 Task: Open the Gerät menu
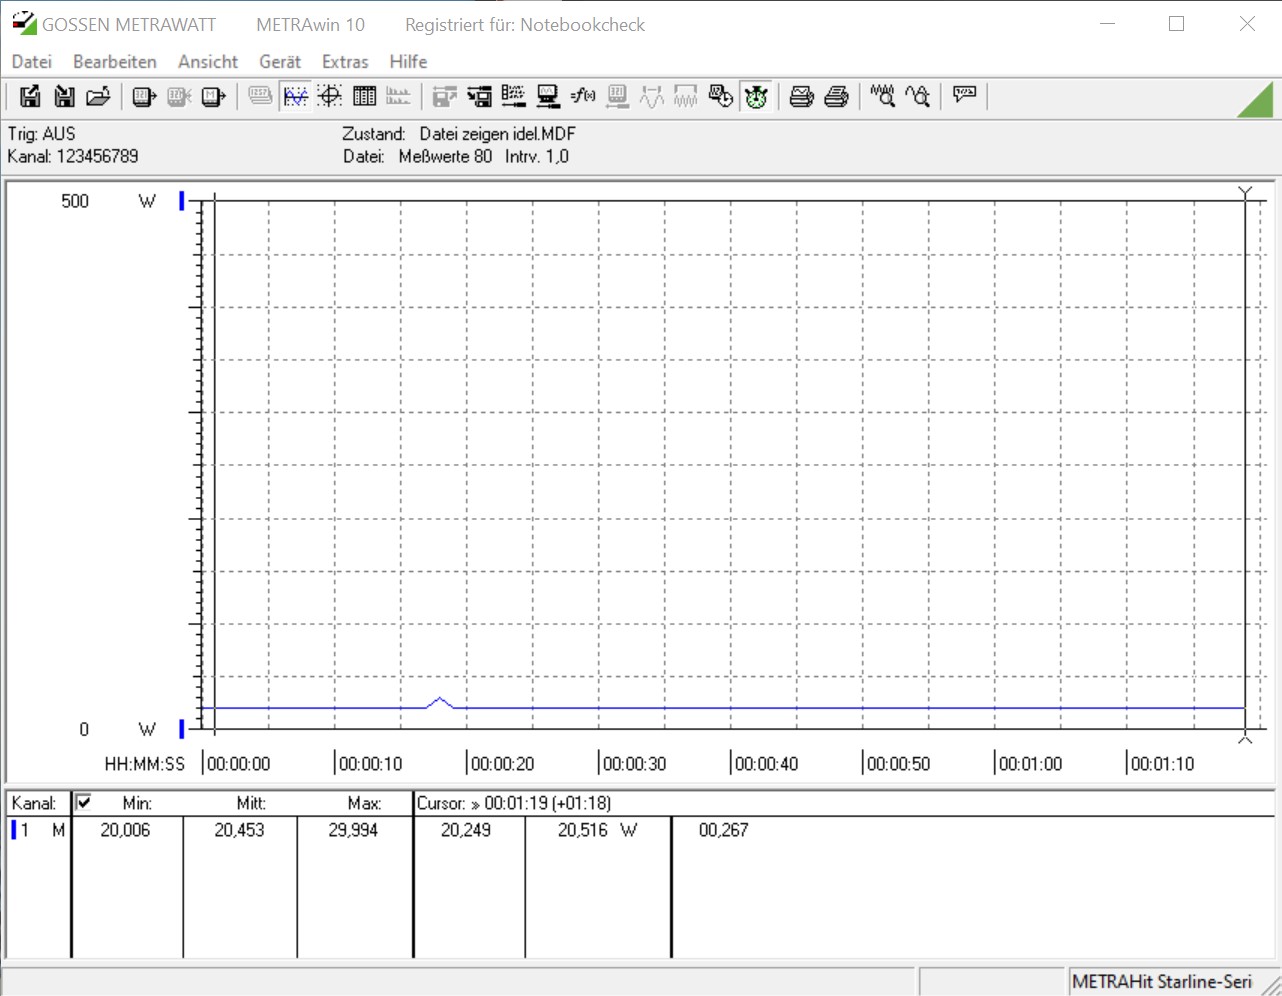pyautogui.click(x=279, y=62)
